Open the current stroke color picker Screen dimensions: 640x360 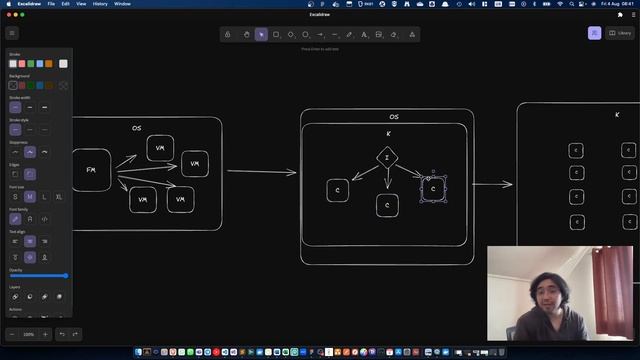pos(63,64)
